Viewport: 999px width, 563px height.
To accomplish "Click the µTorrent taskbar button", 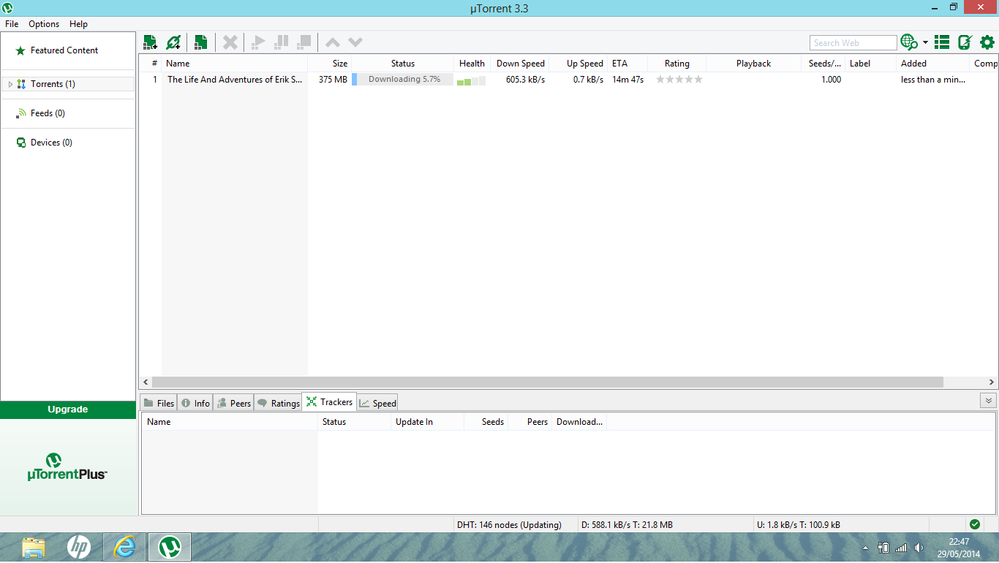I will point(169,548).
